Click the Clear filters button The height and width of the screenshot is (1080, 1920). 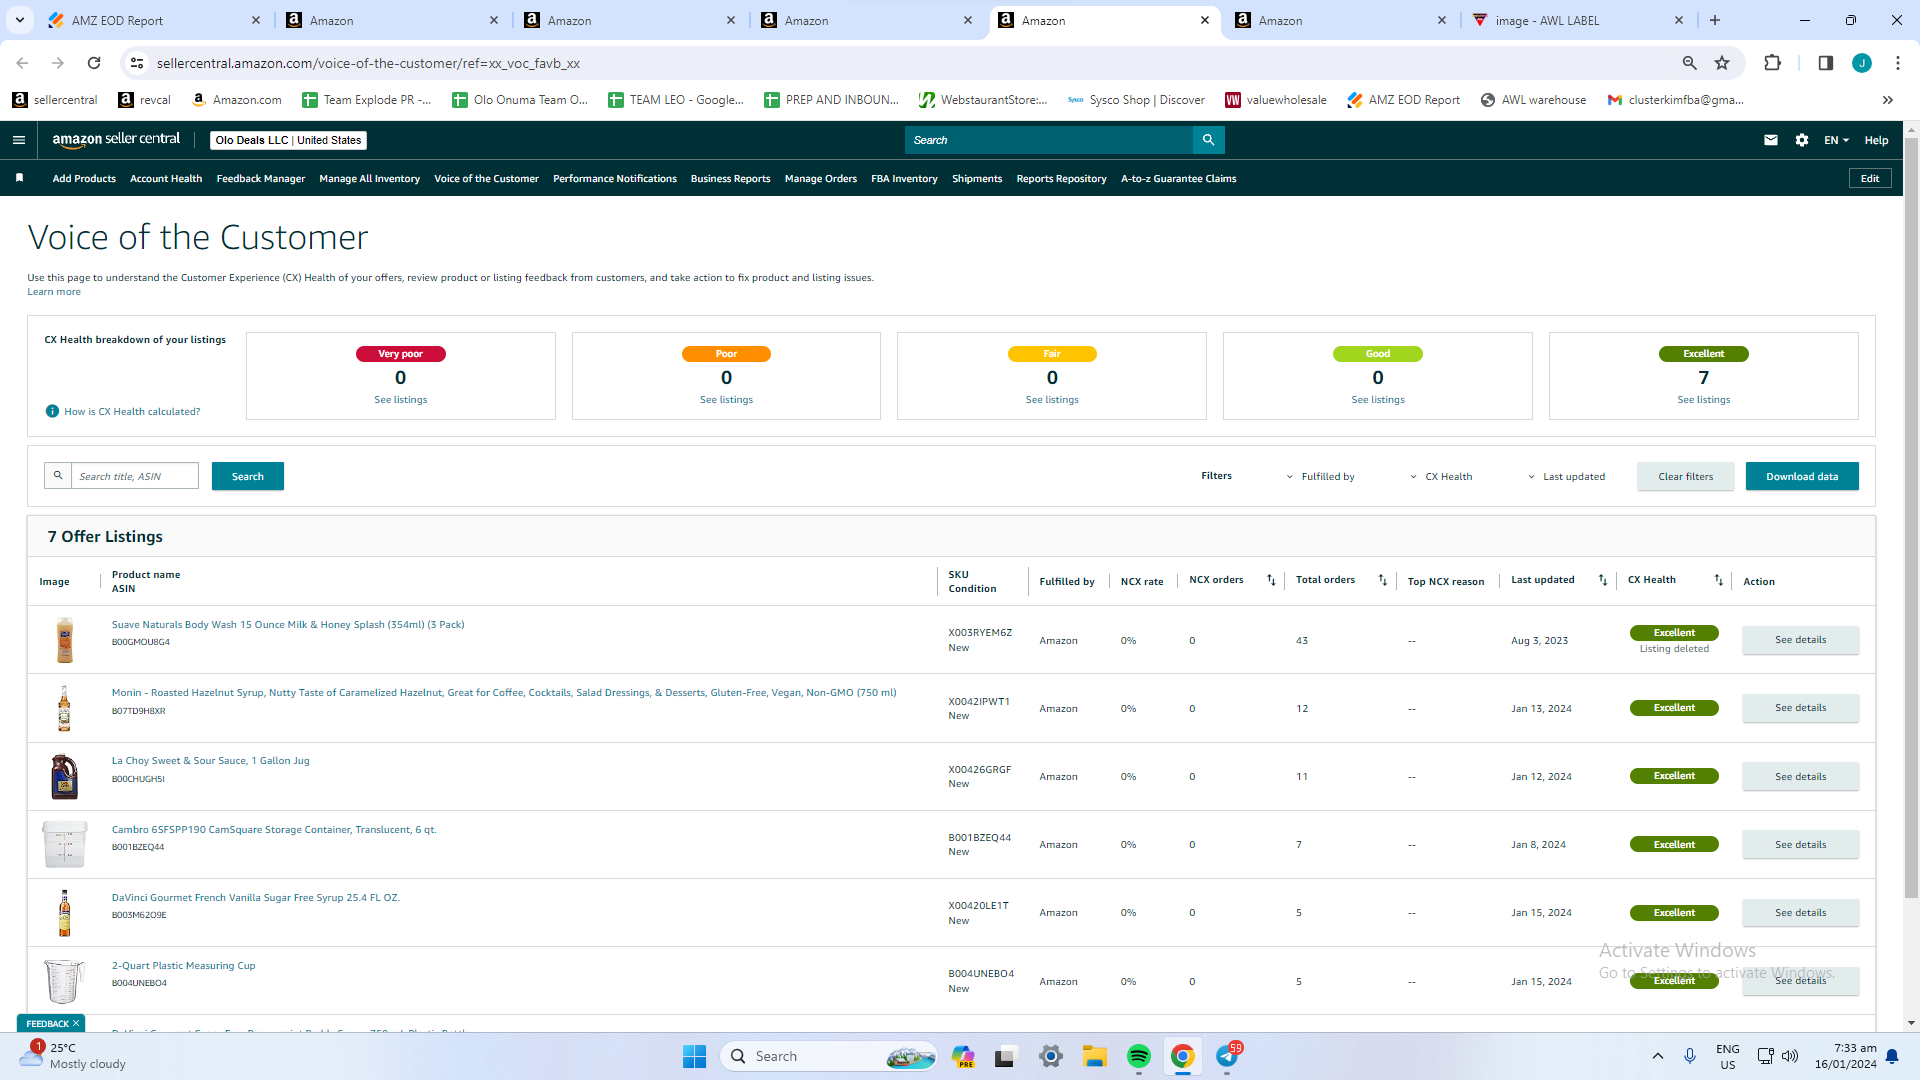coord(1685,476)
